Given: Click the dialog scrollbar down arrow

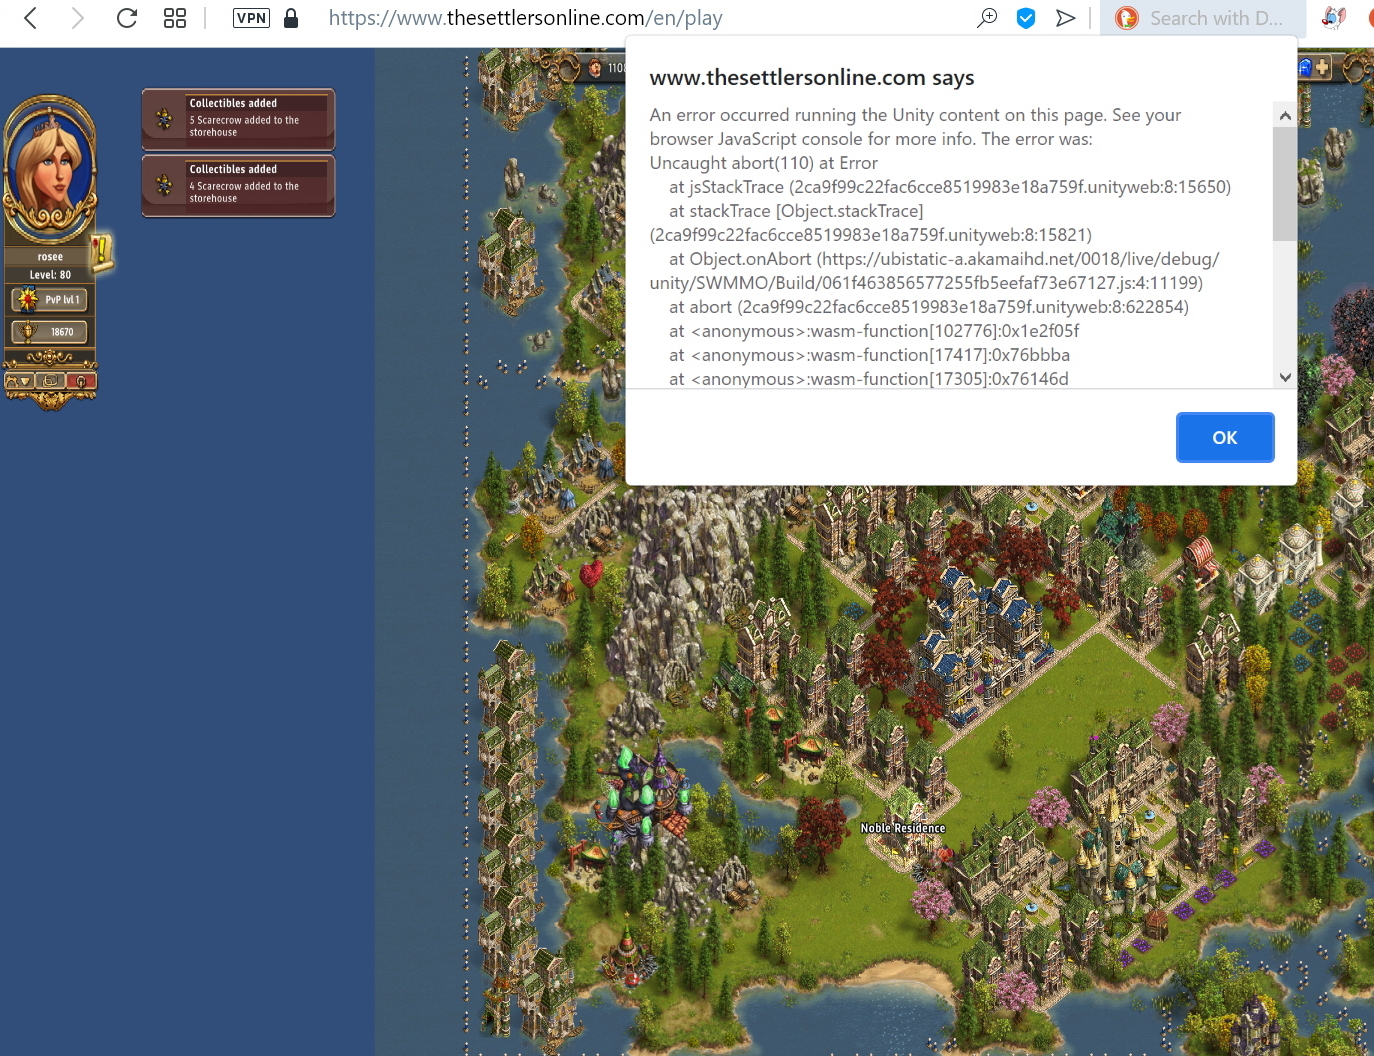Looking at the screenshot, I should (x=1285, y=377).
